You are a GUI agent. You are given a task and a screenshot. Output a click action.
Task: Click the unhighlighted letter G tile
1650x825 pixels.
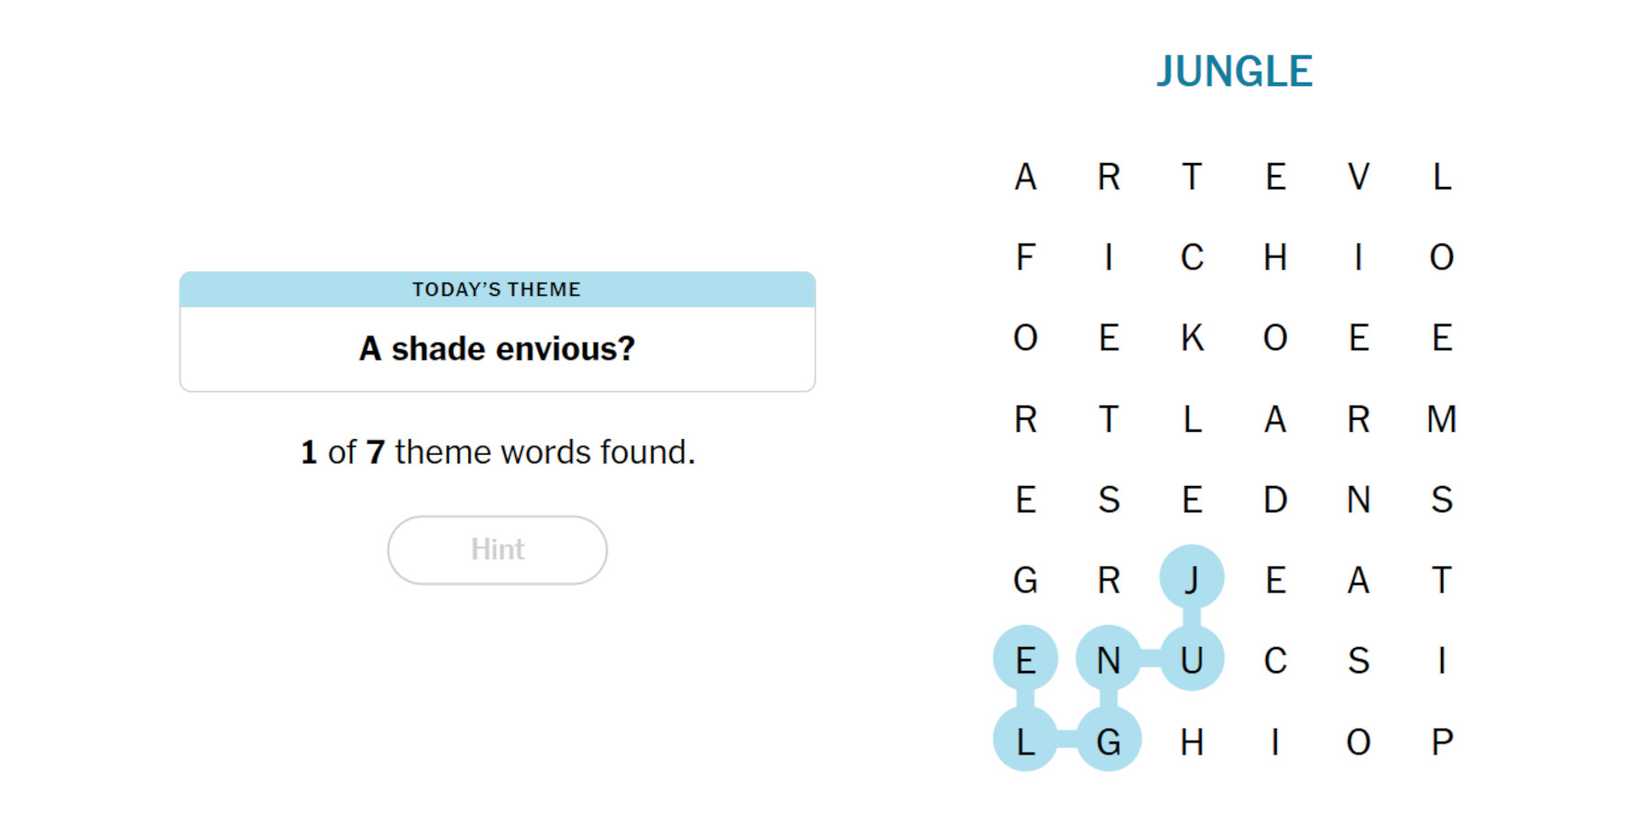tap(1025, 580)
